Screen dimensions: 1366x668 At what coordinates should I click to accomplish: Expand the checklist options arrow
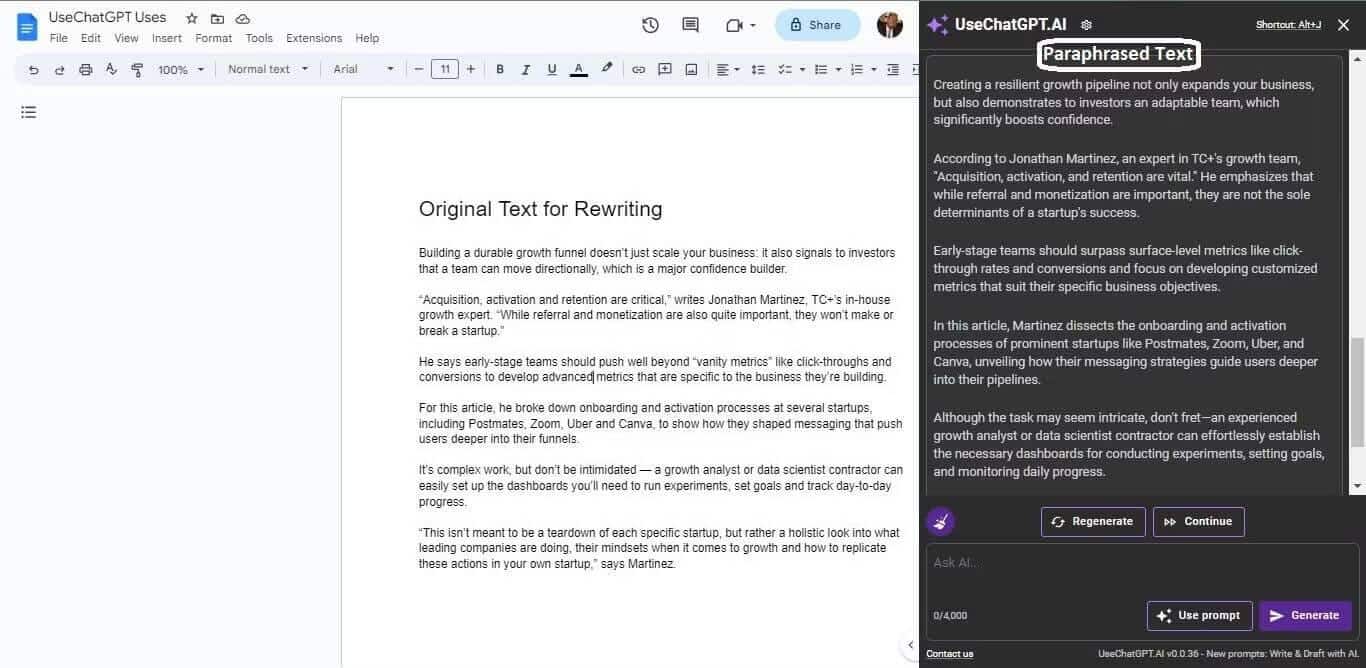click(x=801, y=69)
